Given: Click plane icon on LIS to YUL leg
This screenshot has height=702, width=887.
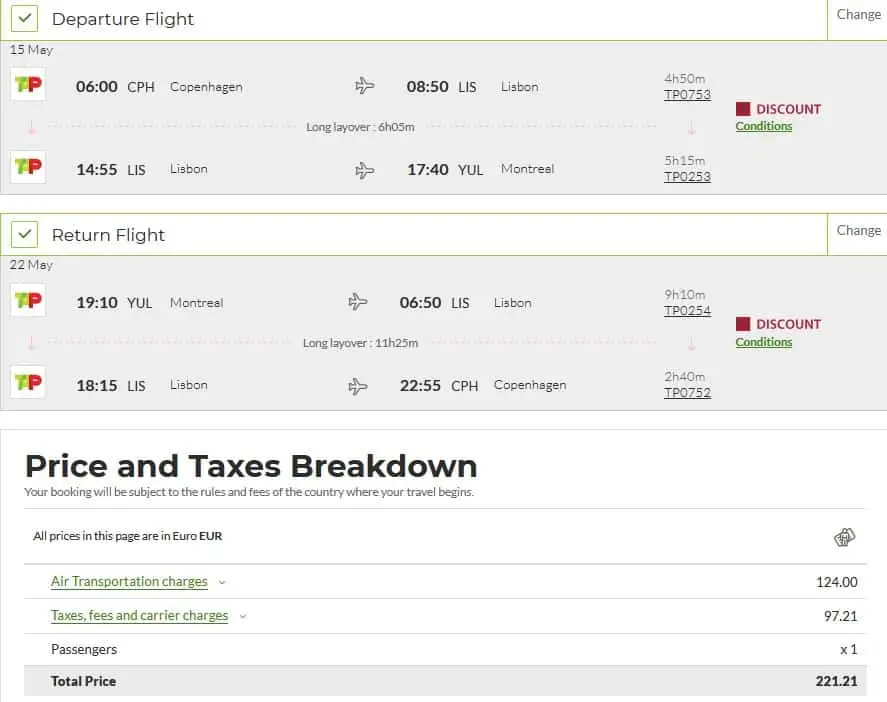Looking at the screenshot, I should point(365,169).
